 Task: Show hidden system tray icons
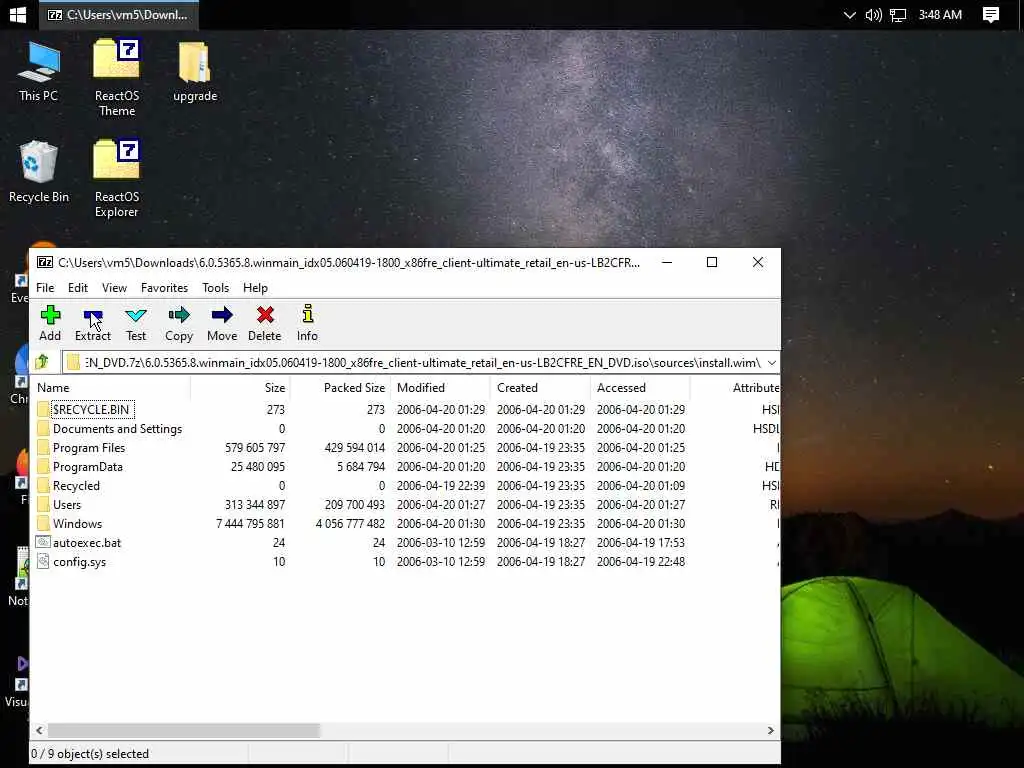(x=849, y=15)
